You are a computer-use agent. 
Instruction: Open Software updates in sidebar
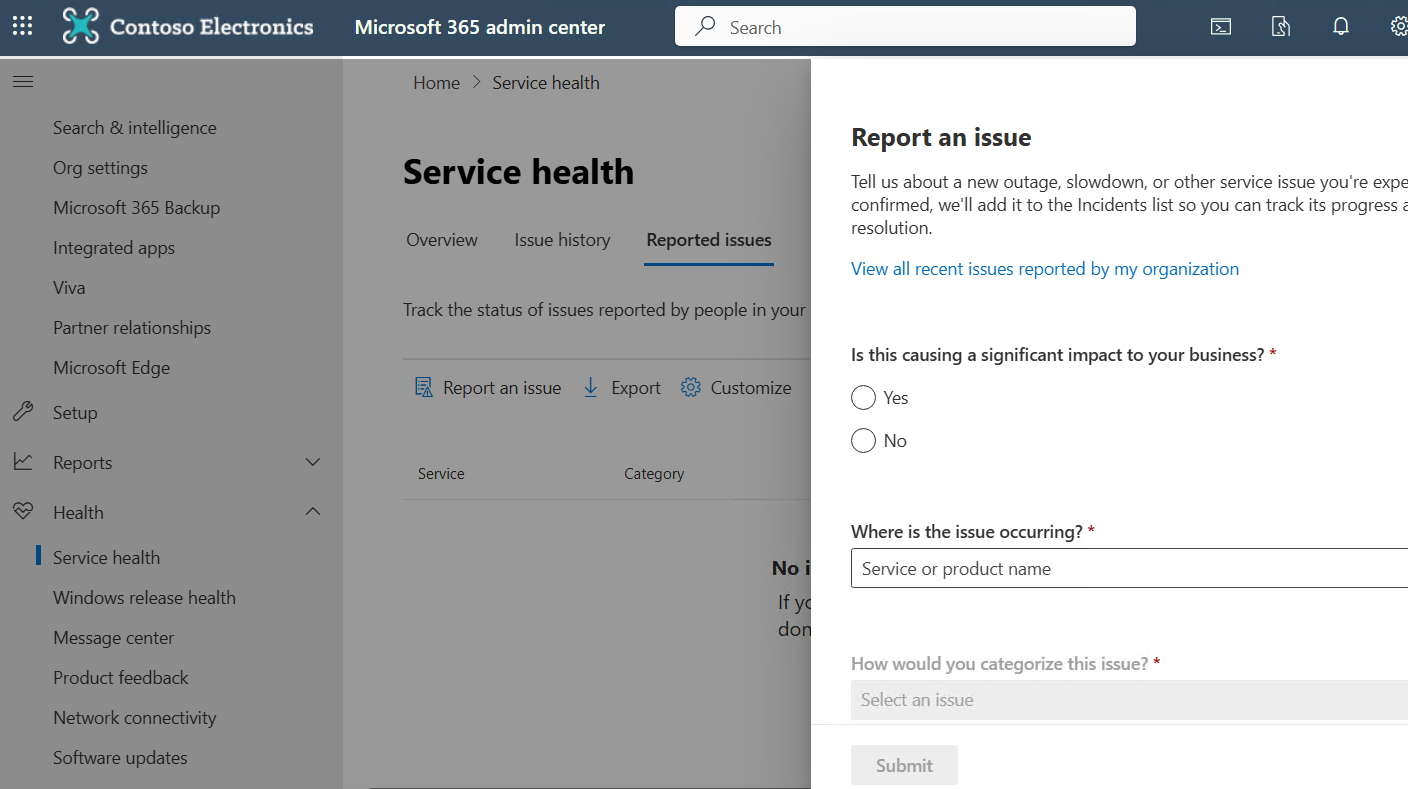pyautogui.click(x=120, y=758)
